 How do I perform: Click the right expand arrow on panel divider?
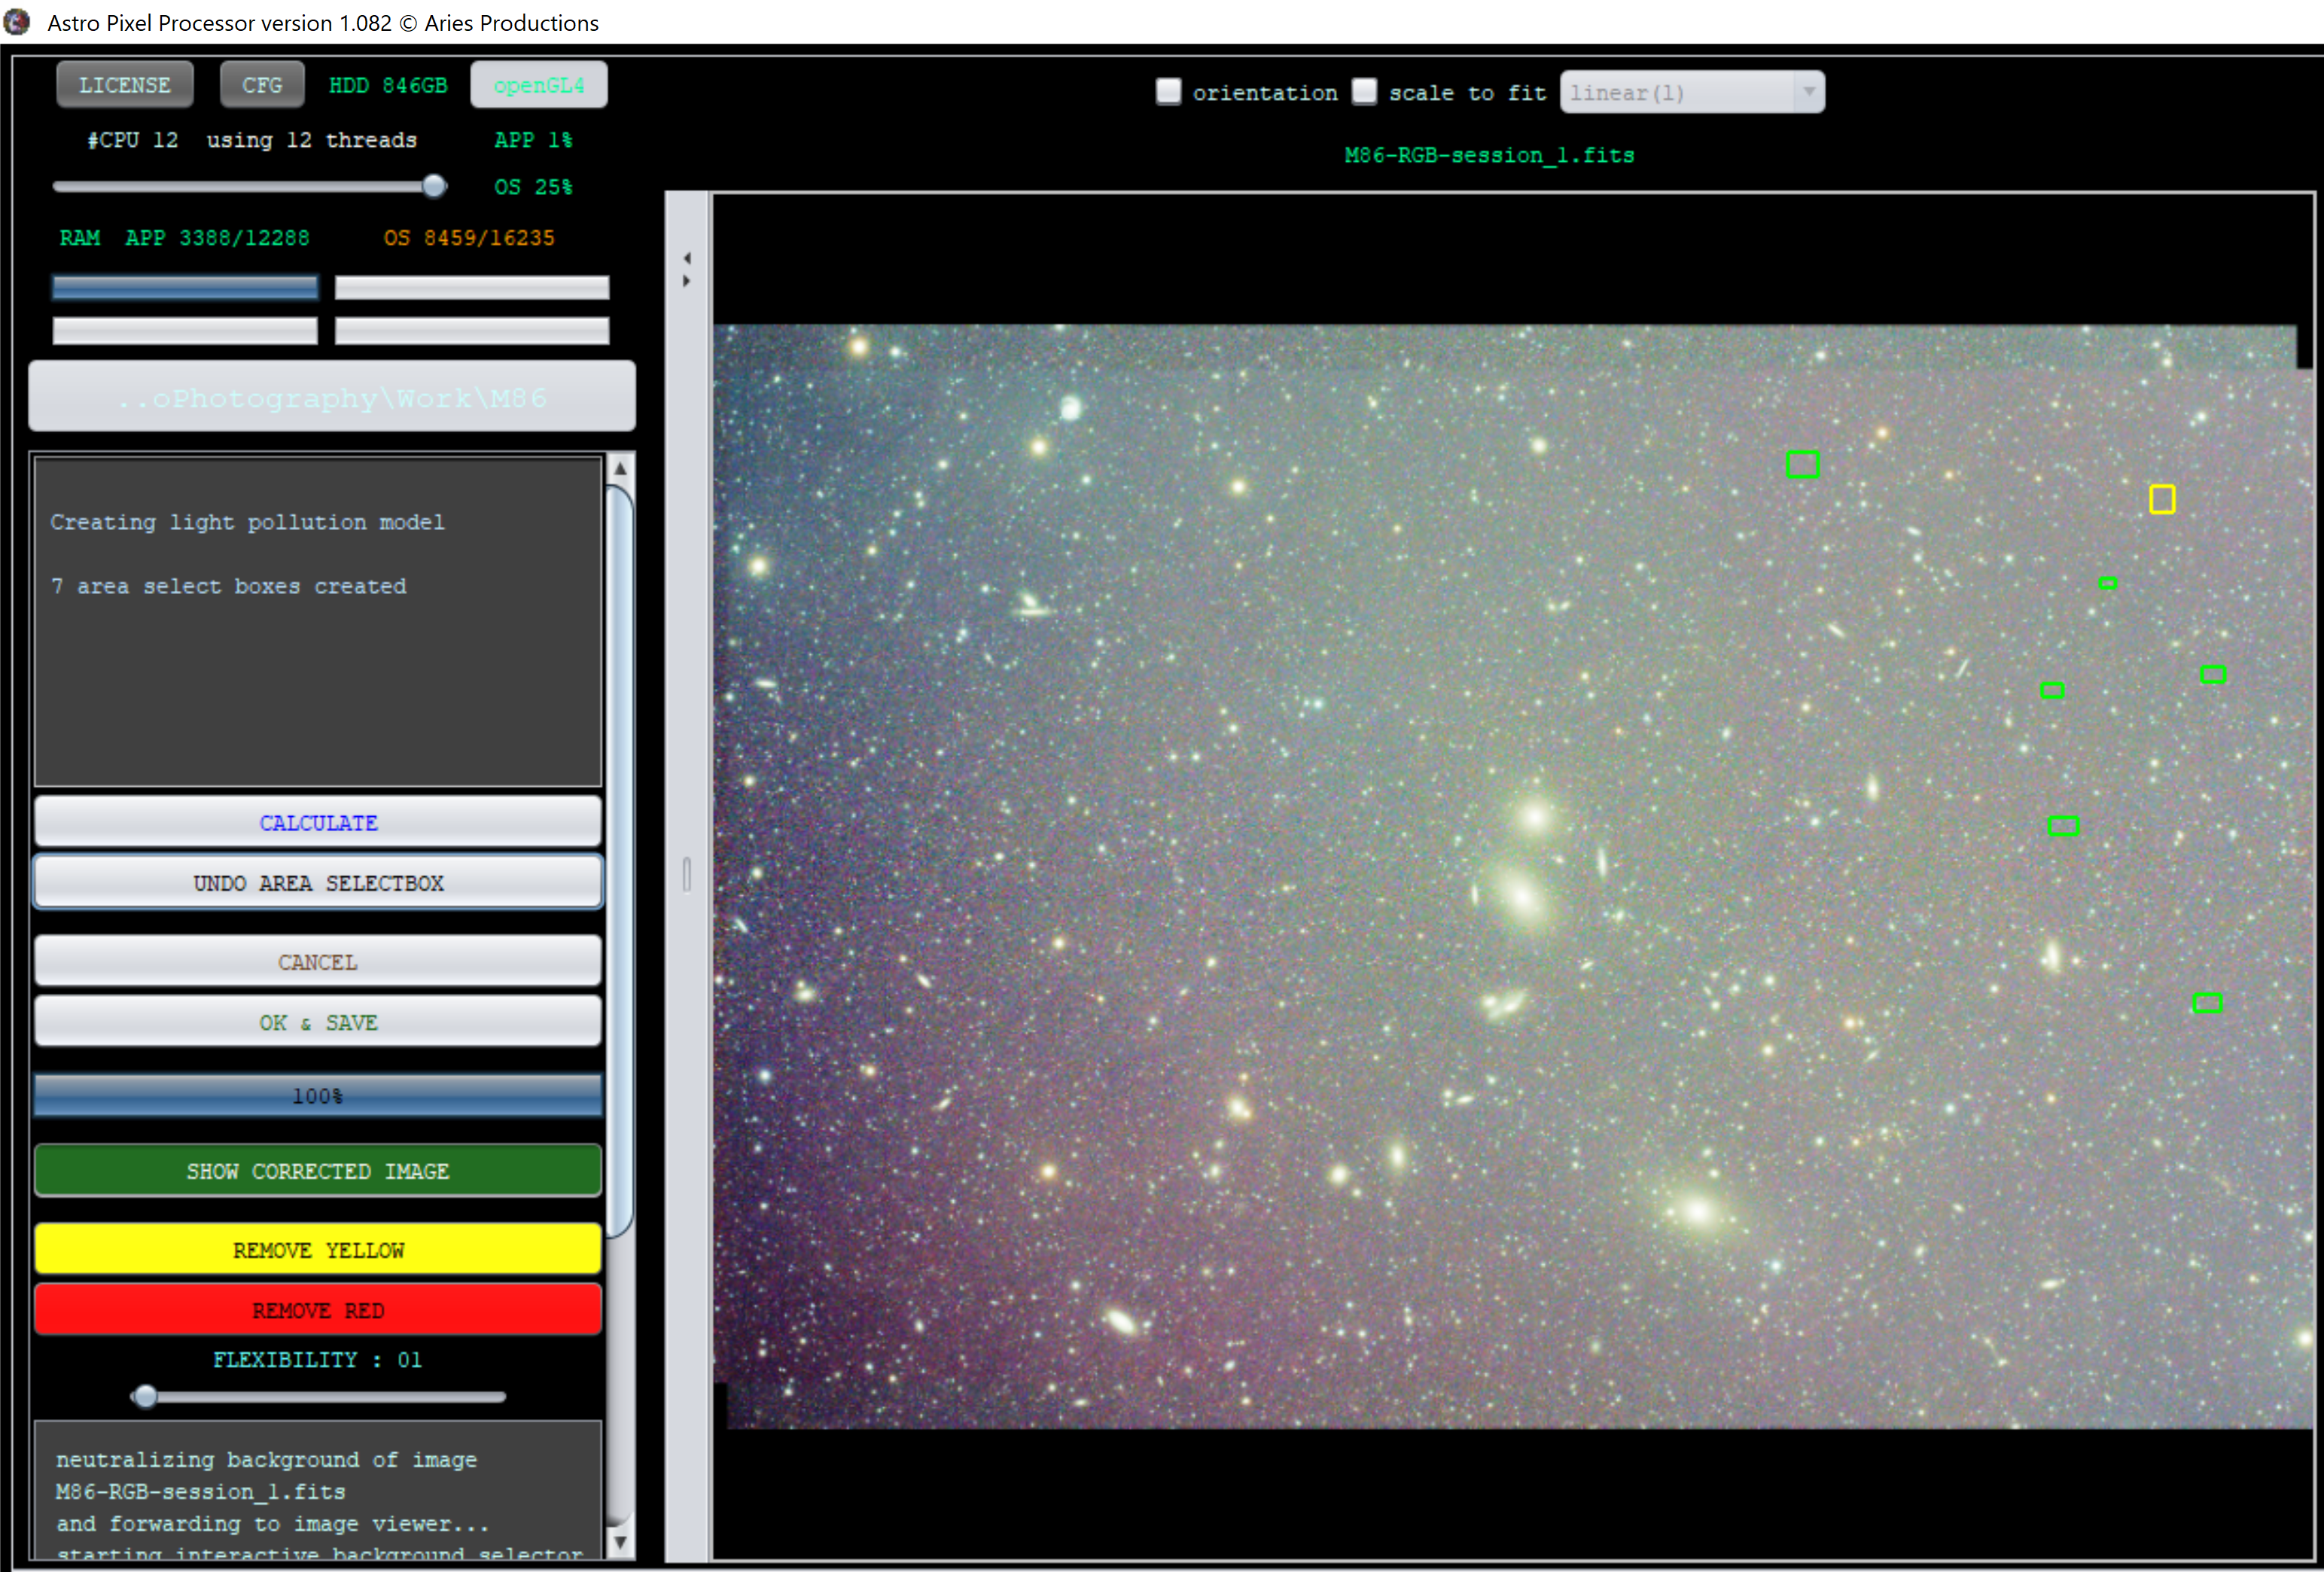click(687, 282)
